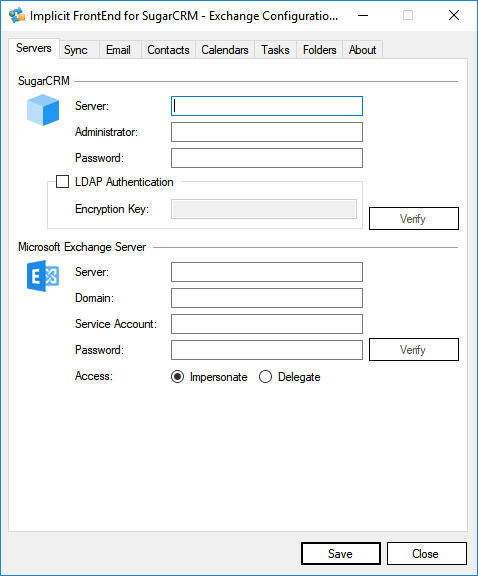The width and height of the screenshot is (478, 576).
Task: Click the Service Account input field
Action: tap(267, 324)
